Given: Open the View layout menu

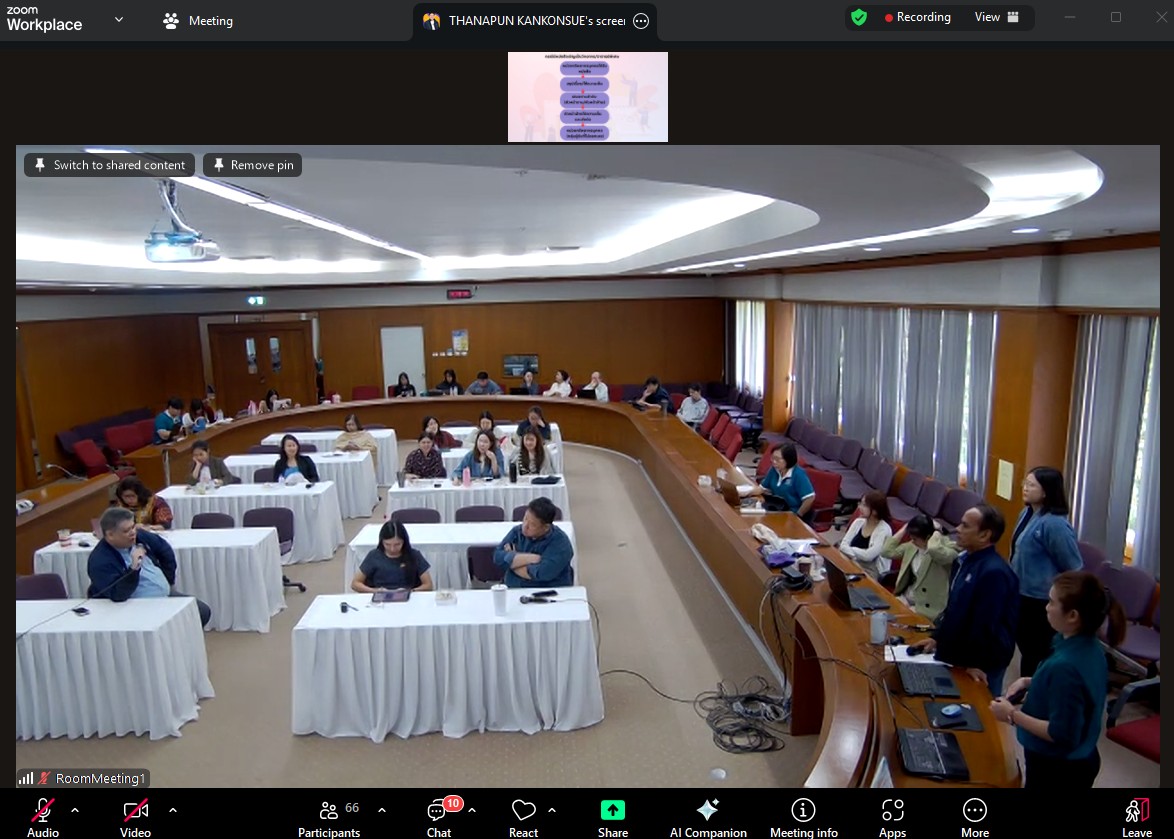Looking at the screenshot, I should [997, 17].
